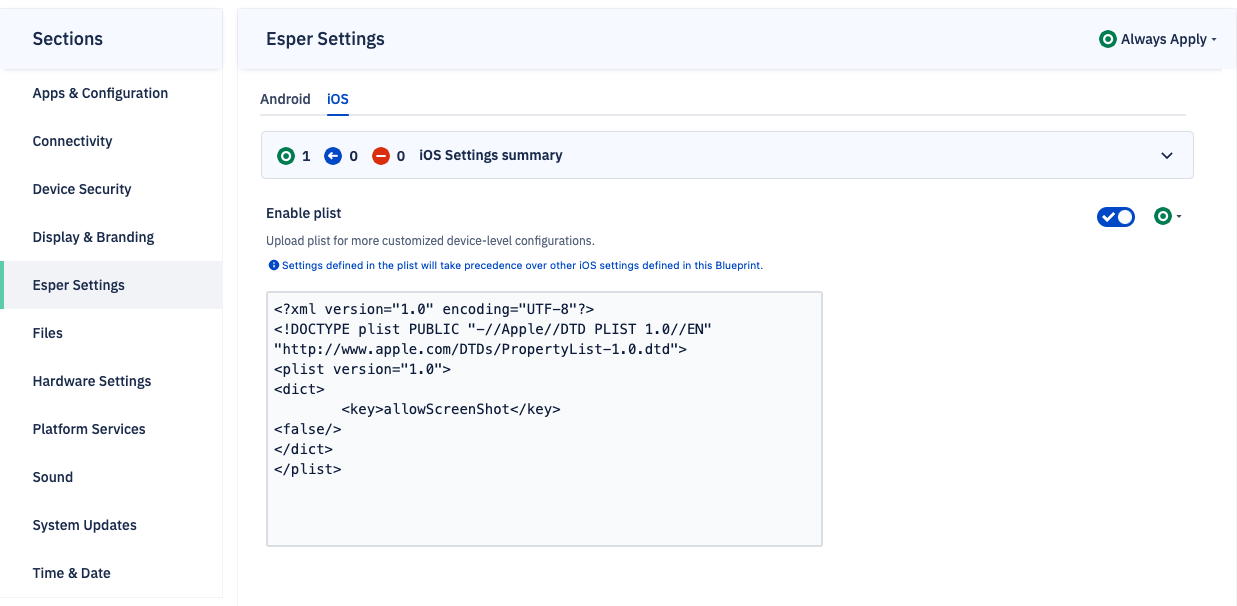This screenshot has width=1237, height=606.
Task: Select the iOS tab
Action: click(x=338, y=99)
